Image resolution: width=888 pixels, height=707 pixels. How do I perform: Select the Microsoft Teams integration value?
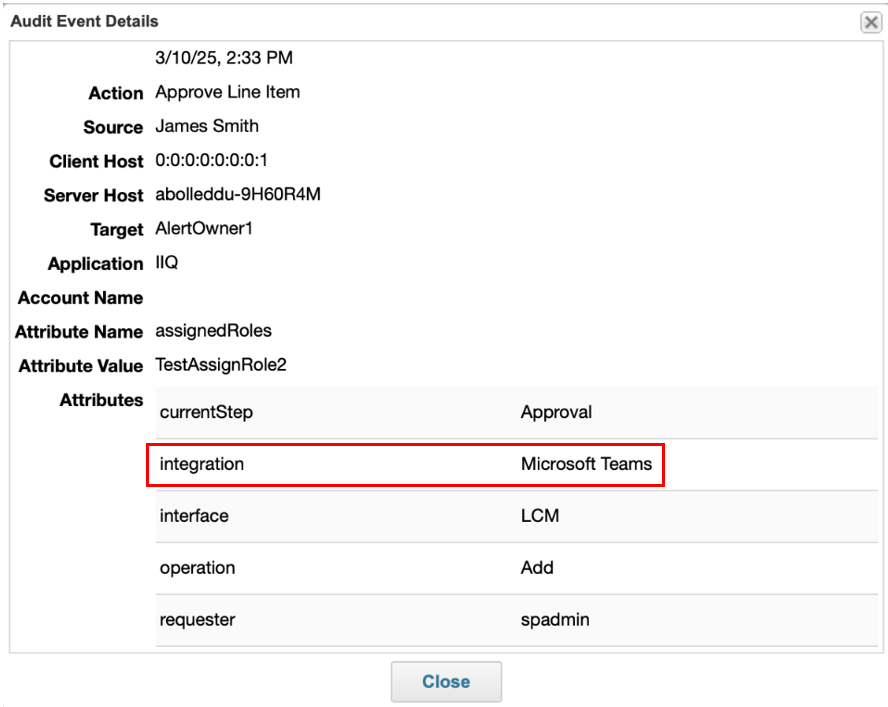pos(586,464)
